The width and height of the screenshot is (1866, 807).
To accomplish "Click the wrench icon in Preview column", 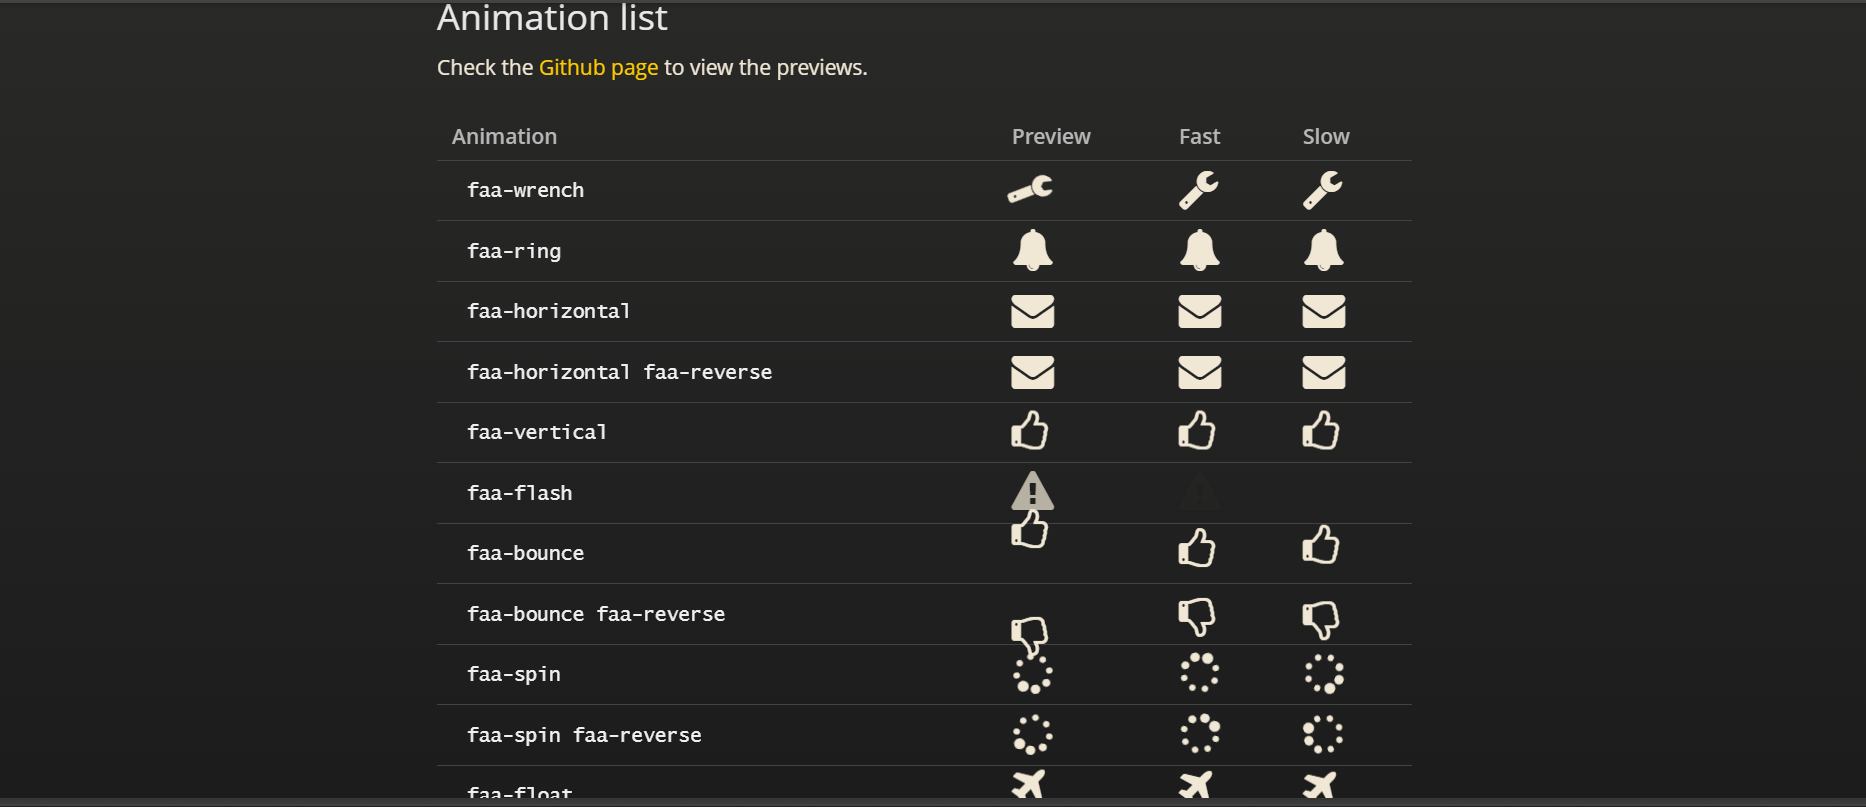I will point(1030,189).
